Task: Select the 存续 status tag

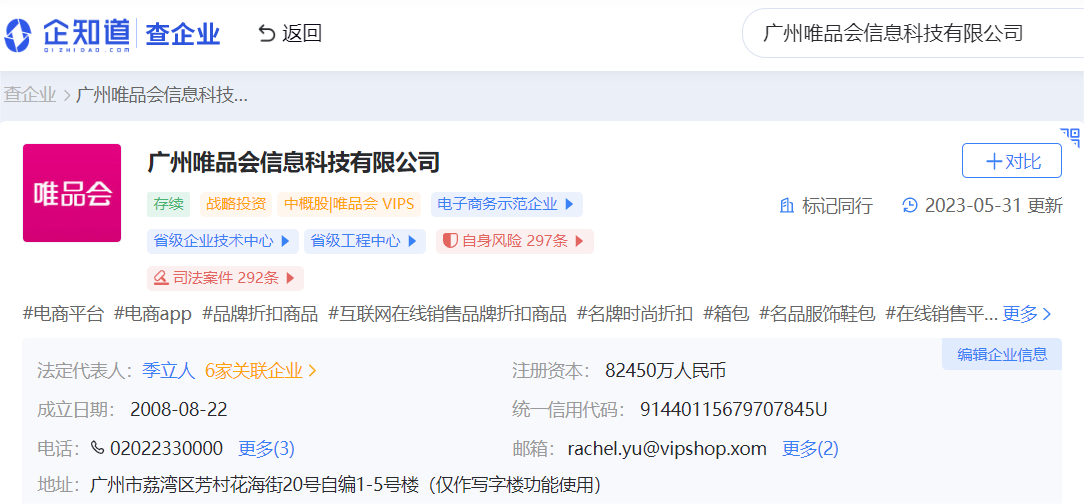Action: click(169, 205)
